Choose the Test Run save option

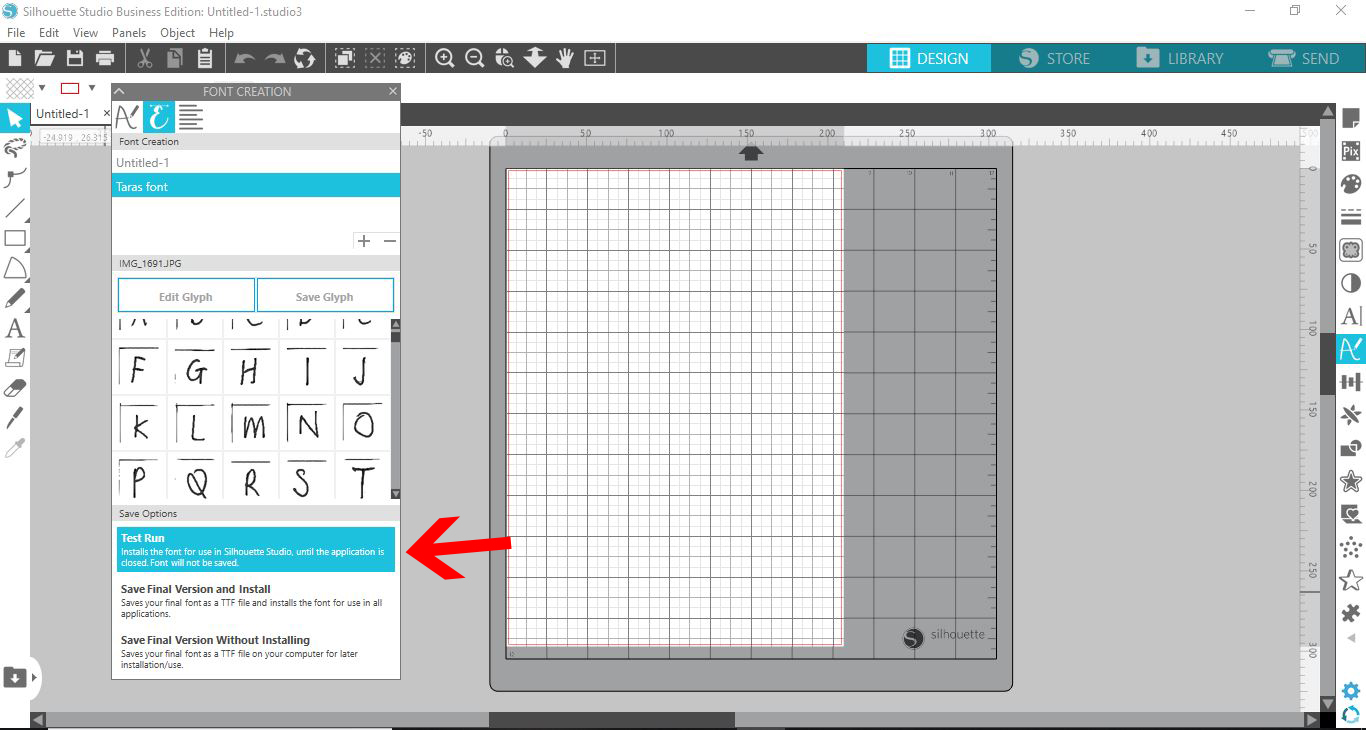pos(256,549)
